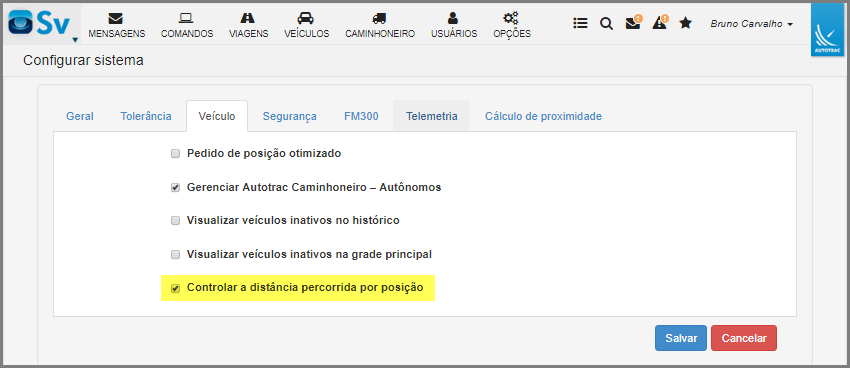This screenshot has height=368, width=850.
Task: Open the Viagens road icon
Action: click(x=248, y=18)
